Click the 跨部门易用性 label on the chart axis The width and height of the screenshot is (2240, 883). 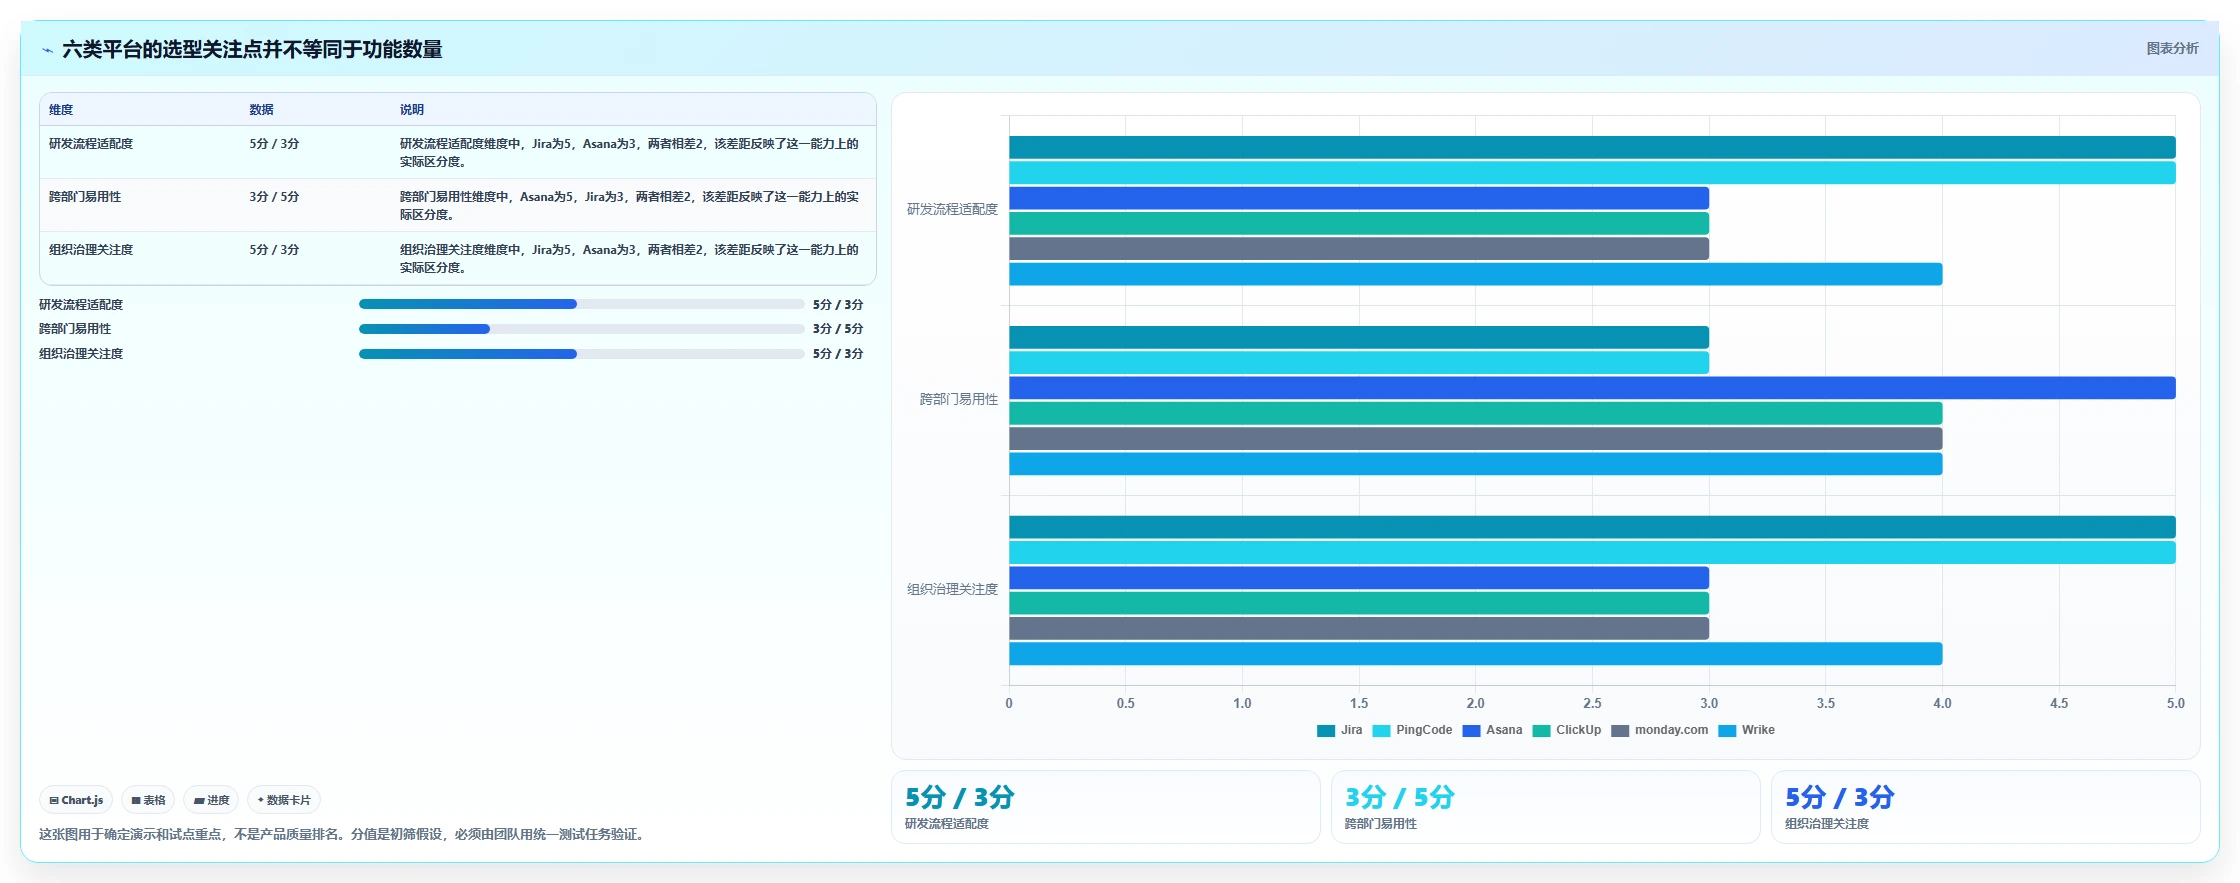coord(958,400)
